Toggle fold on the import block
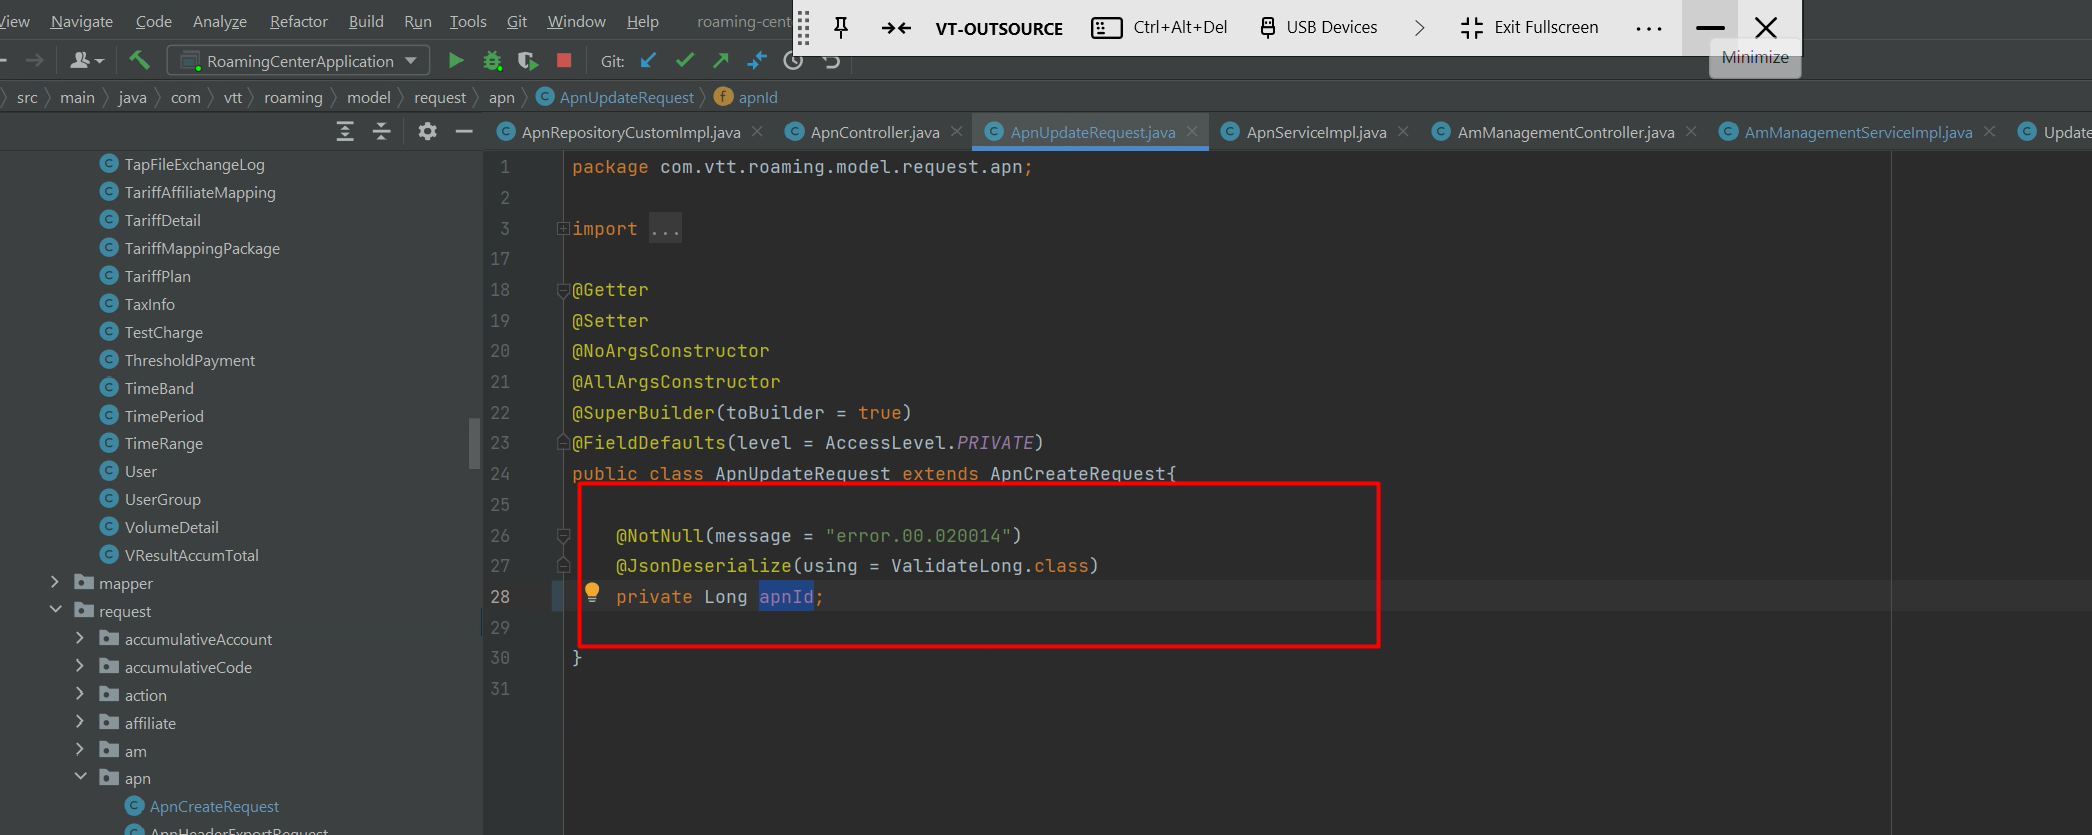The height and width of the screenshot is (835, 2092). point(563,229)
